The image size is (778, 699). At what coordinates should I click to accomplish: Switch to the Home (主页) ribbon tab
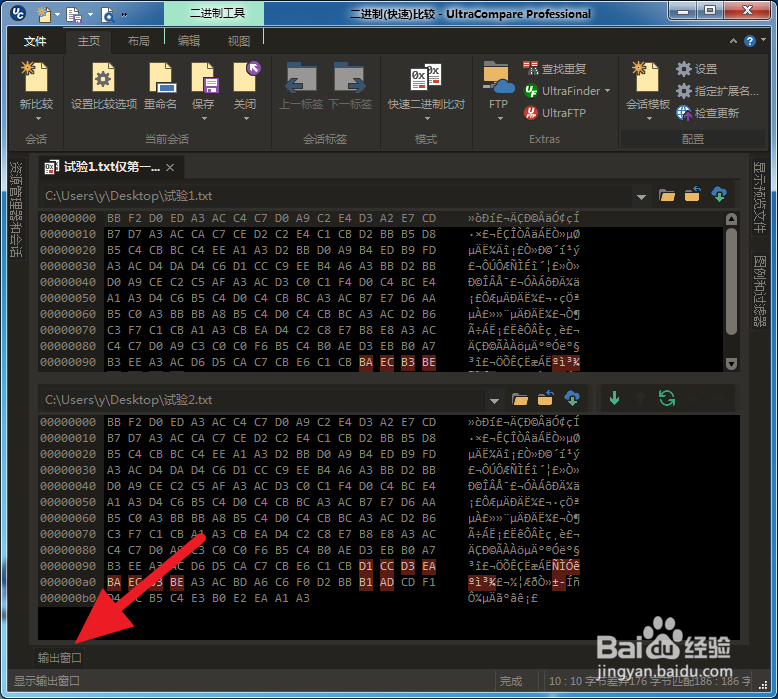[89, 41]
